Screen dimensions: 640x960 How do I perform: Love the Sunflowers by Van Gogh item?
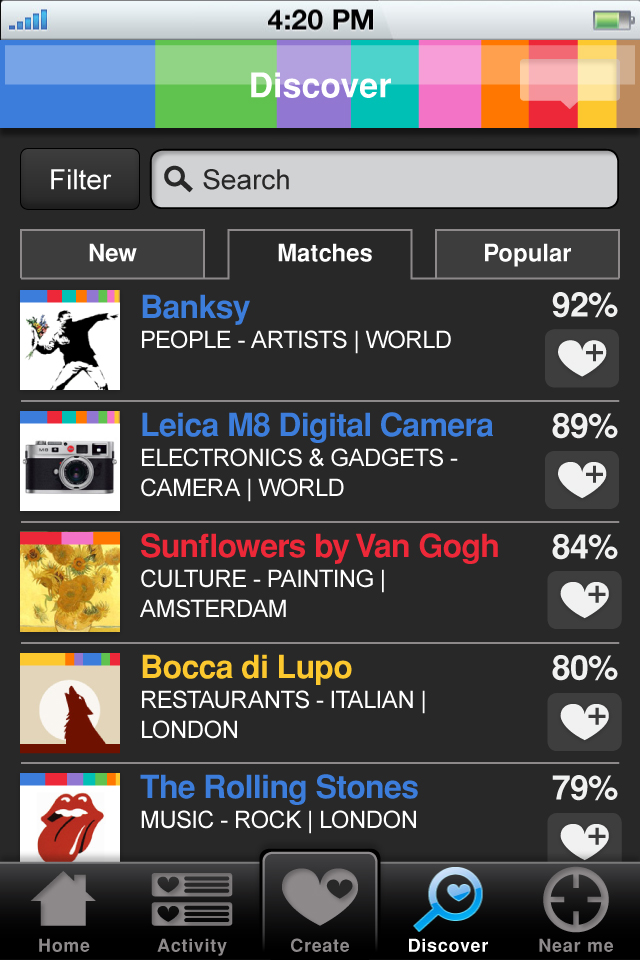(x=584, y=600)
